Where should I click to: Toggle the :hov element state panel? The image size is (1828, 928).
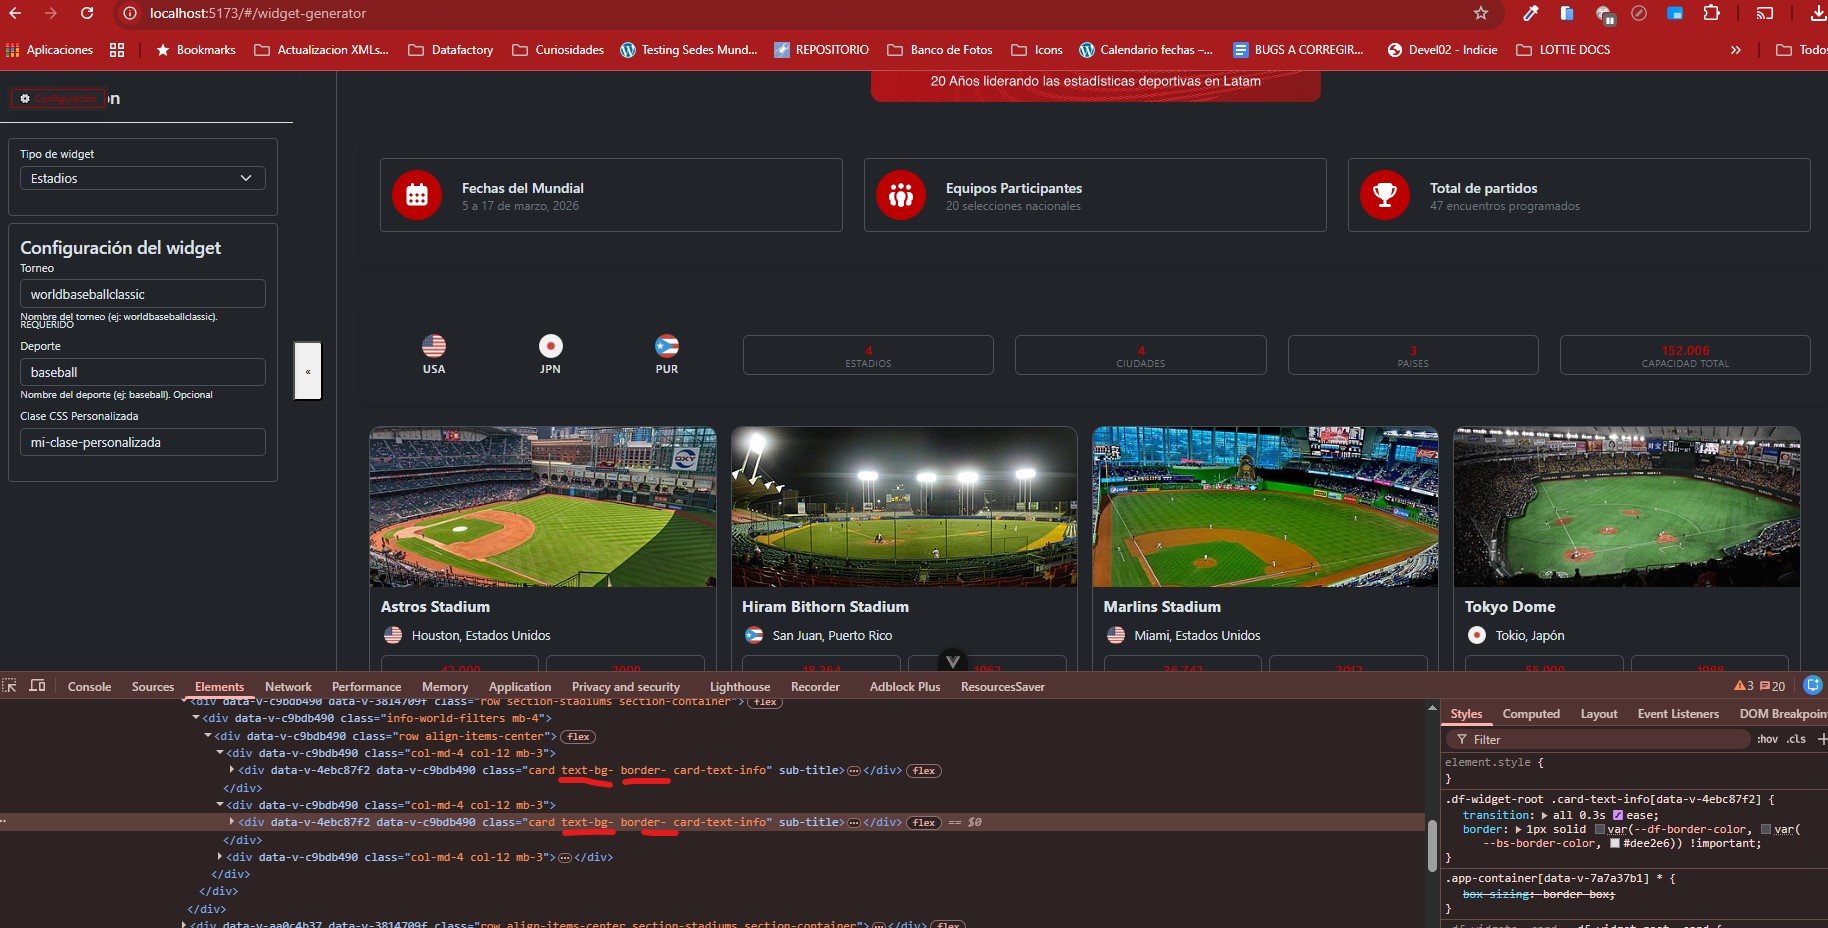pos(1767,739)
